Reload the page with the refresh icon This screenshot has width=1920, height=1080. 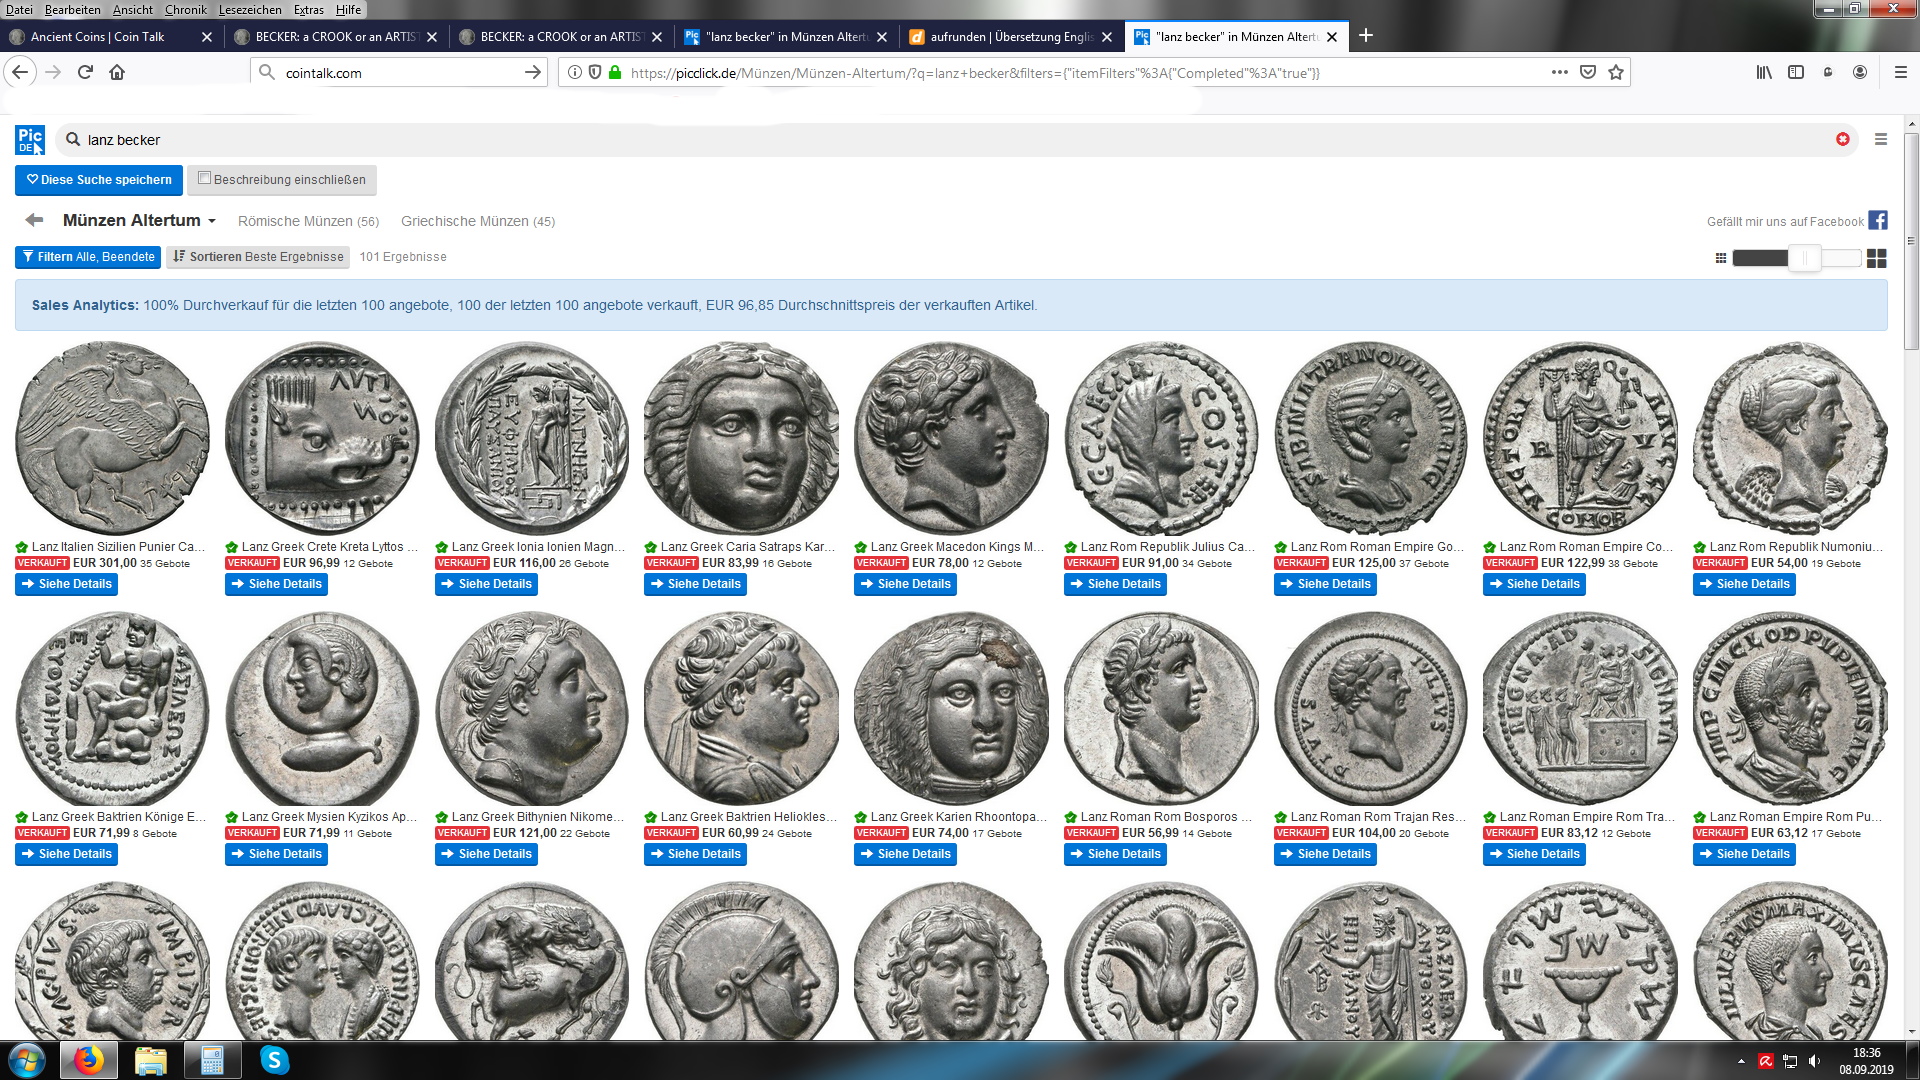(x=85, y=72)
